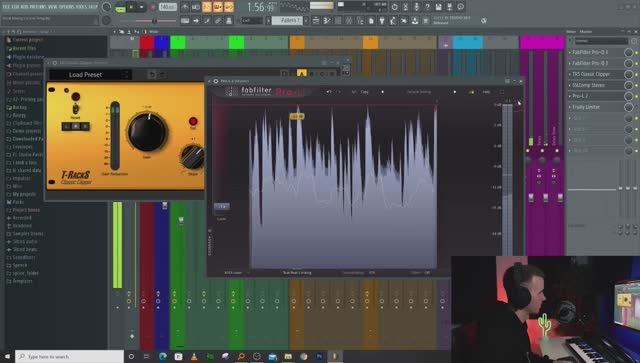Select the middle T-RackS A/B preset button
The width and height of the screenshot is (640, 363).
pyautogui.click(x=76, y=127)
